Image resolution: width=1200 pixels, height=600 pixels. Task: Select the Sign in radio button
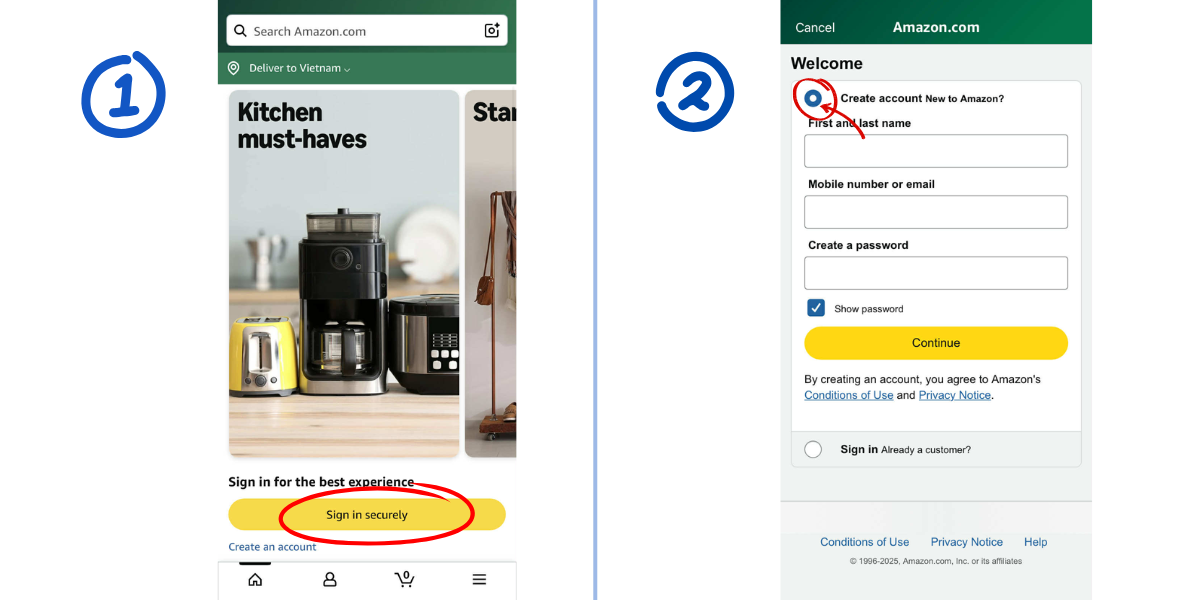click(813, 450)
